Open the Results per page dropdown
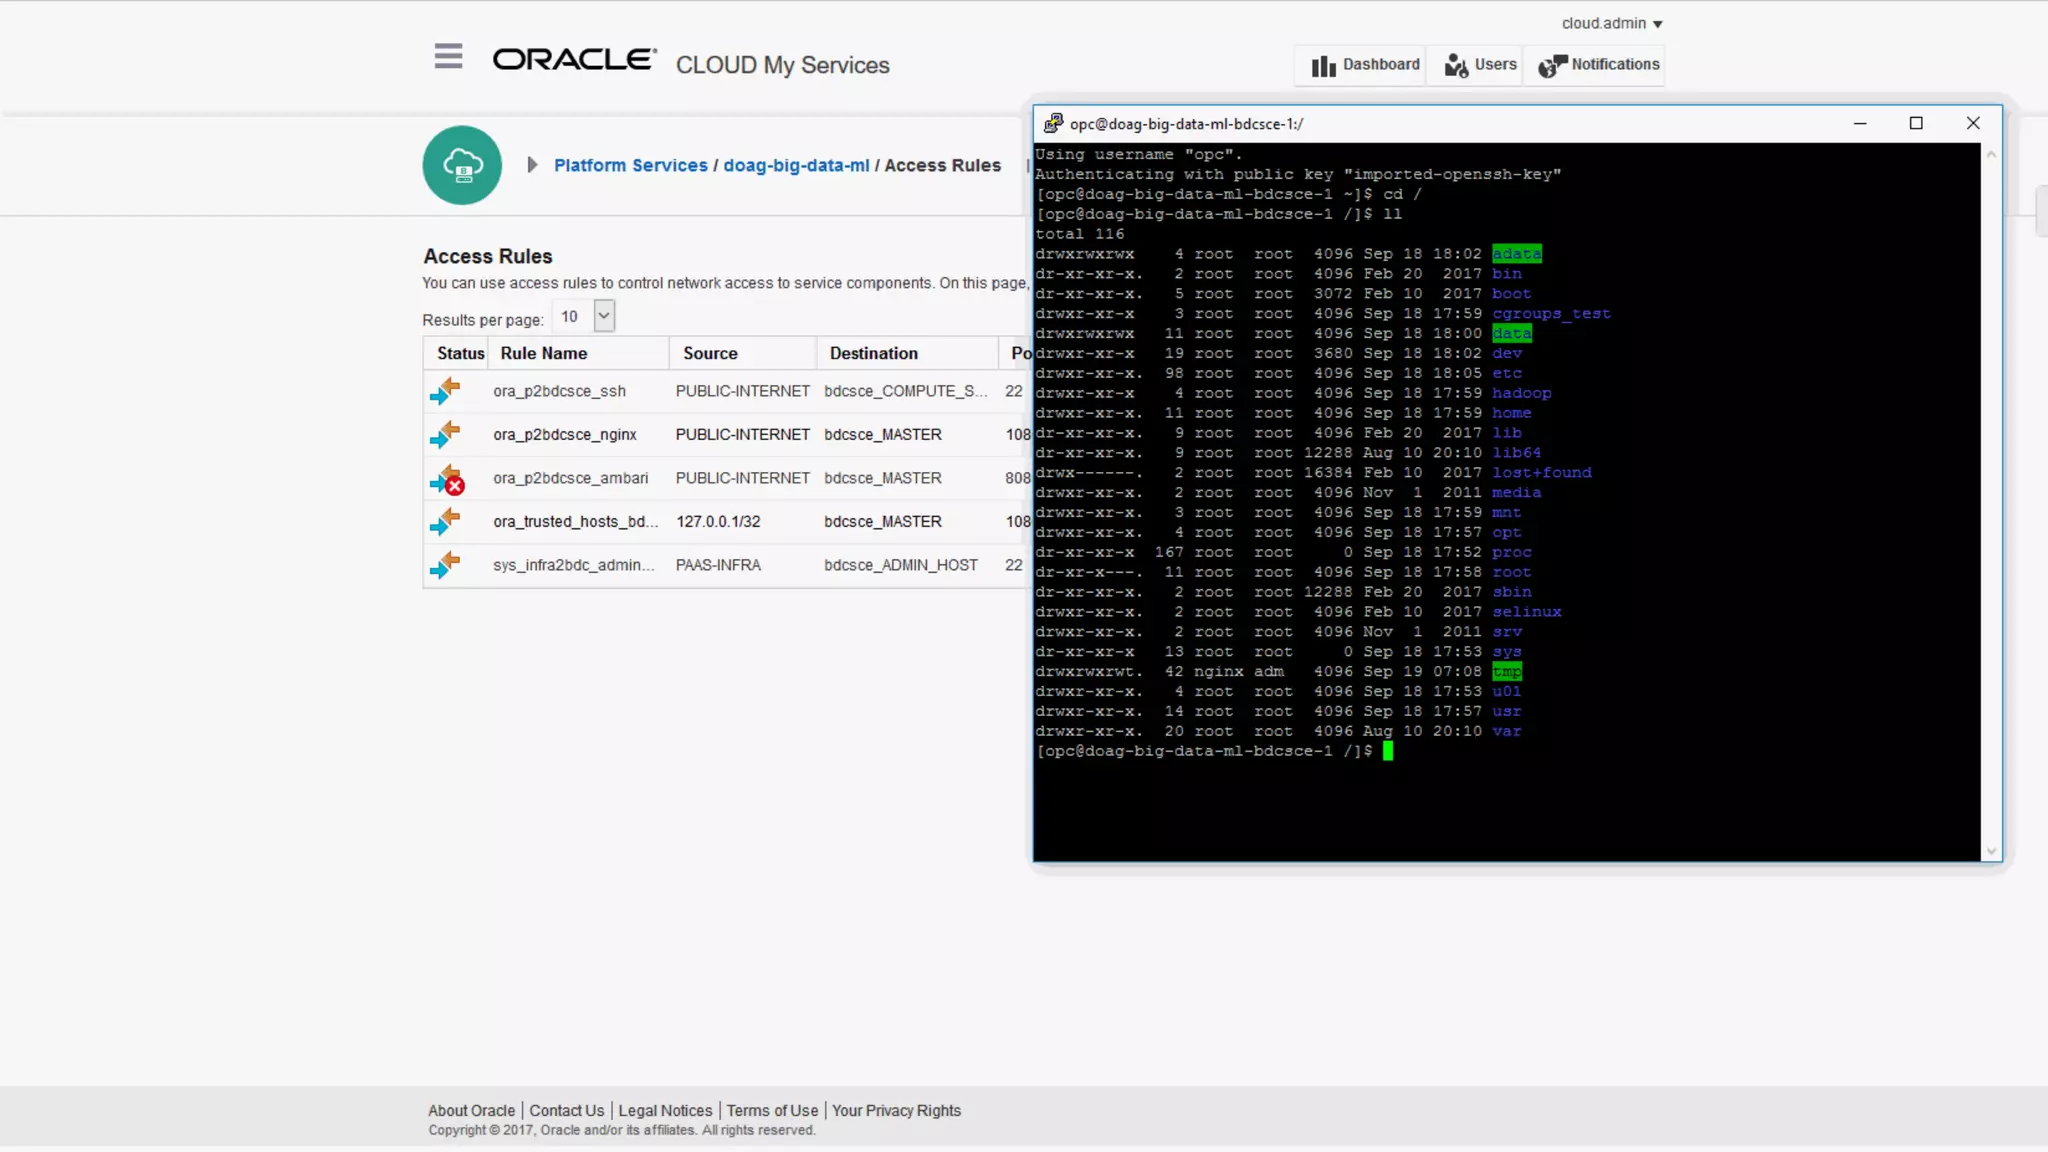This screenshot has width=2048, height=1152. coord(603,316)
